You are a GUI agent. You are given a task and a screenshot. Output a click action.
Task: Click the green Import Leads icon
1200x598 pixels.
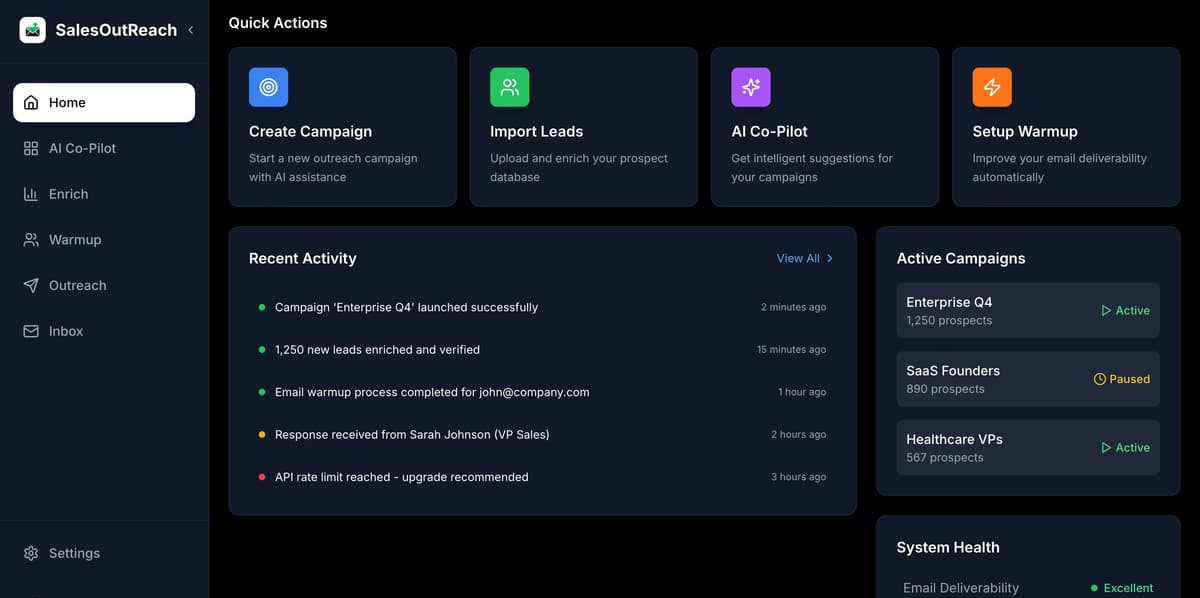509,87
